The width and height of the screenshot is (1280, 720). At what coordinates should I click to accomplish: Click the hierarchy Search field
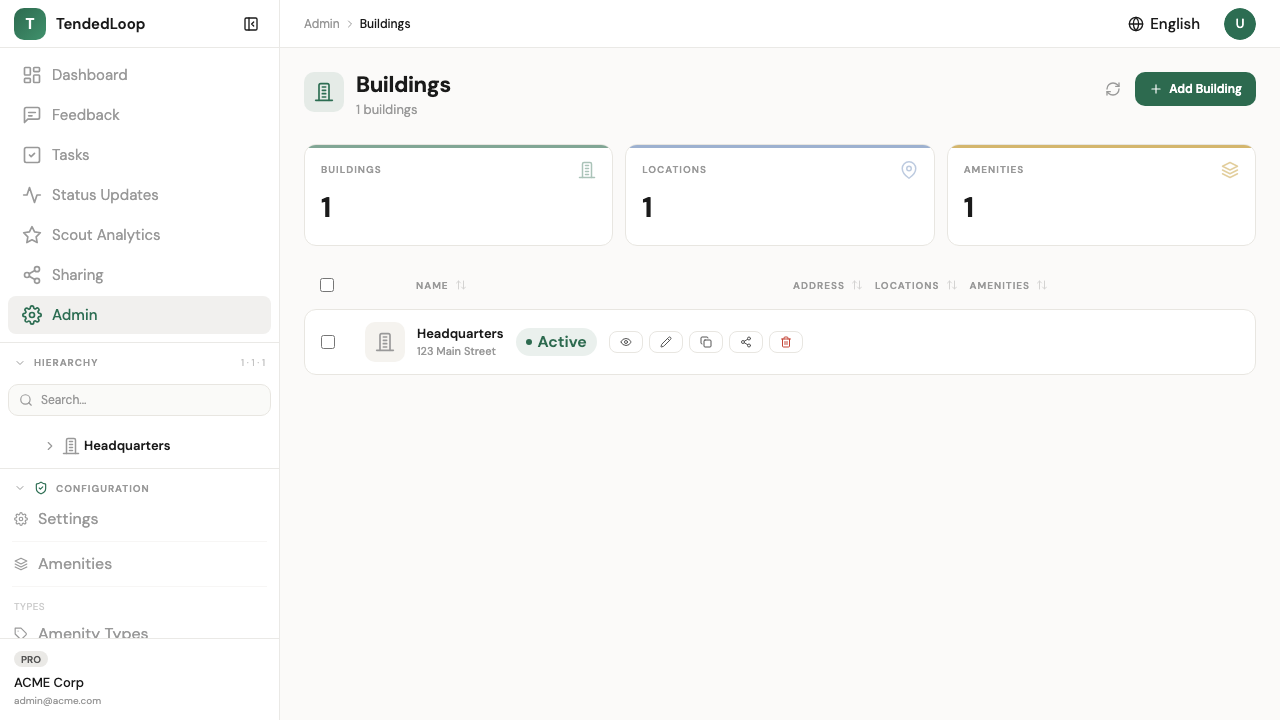point(139,399)
